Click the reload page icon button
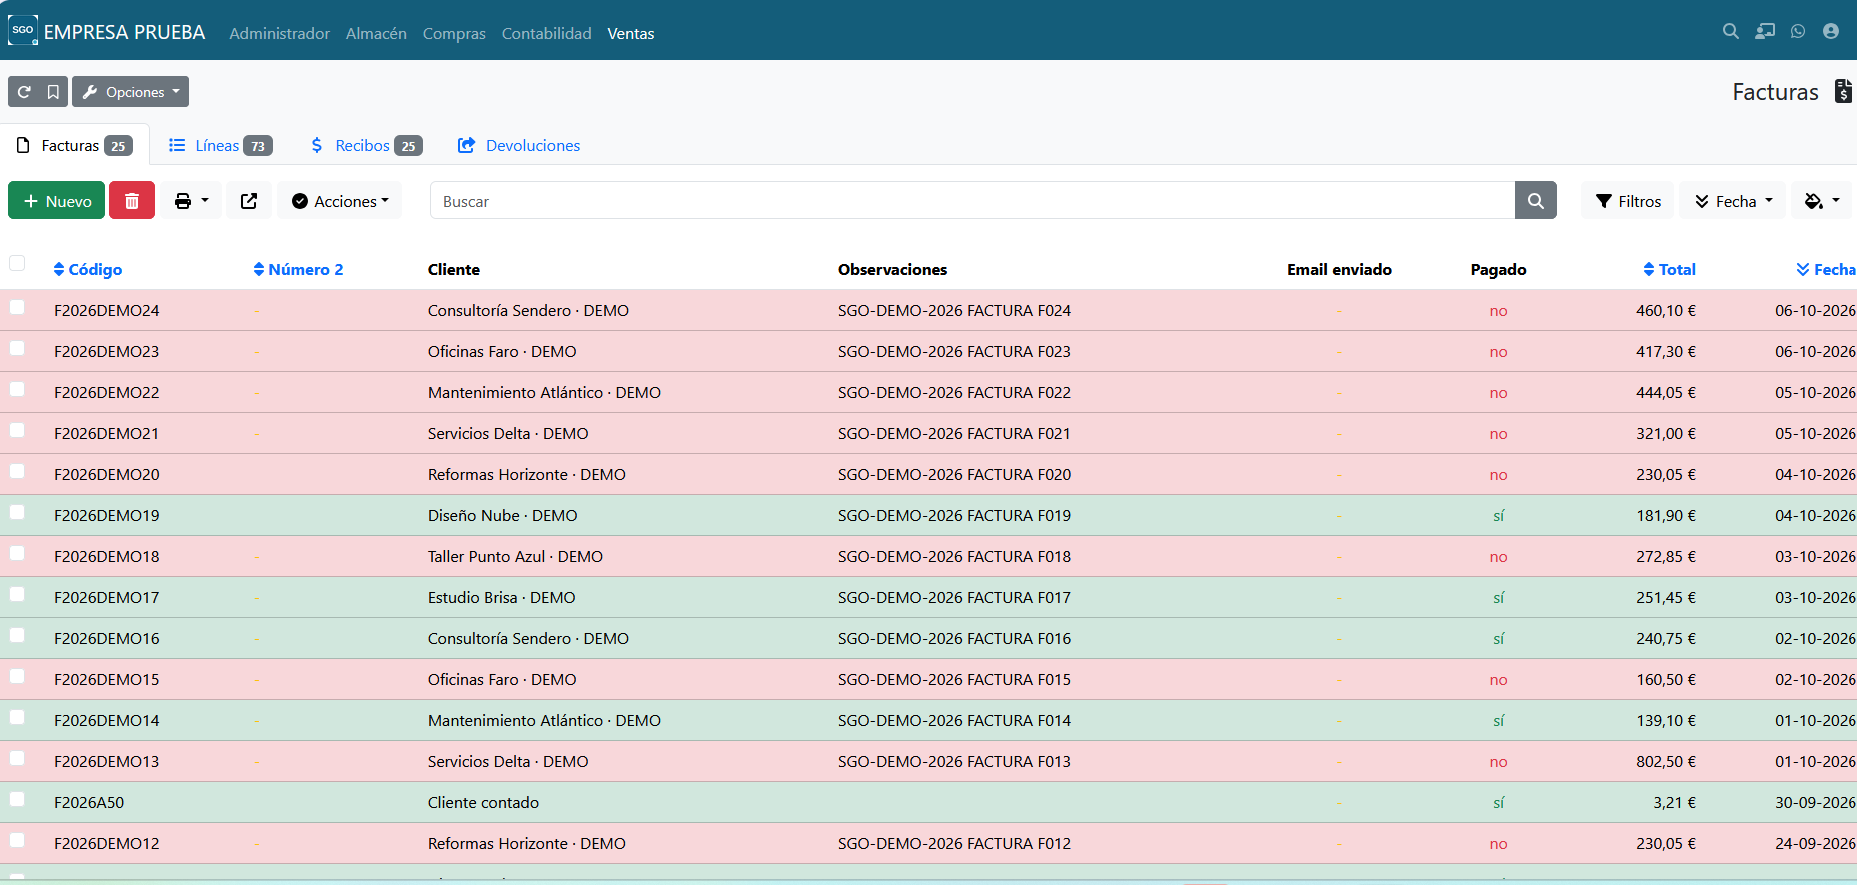Image resolution: width=1857 pixels, height=885 pixels. coord(24,92)
